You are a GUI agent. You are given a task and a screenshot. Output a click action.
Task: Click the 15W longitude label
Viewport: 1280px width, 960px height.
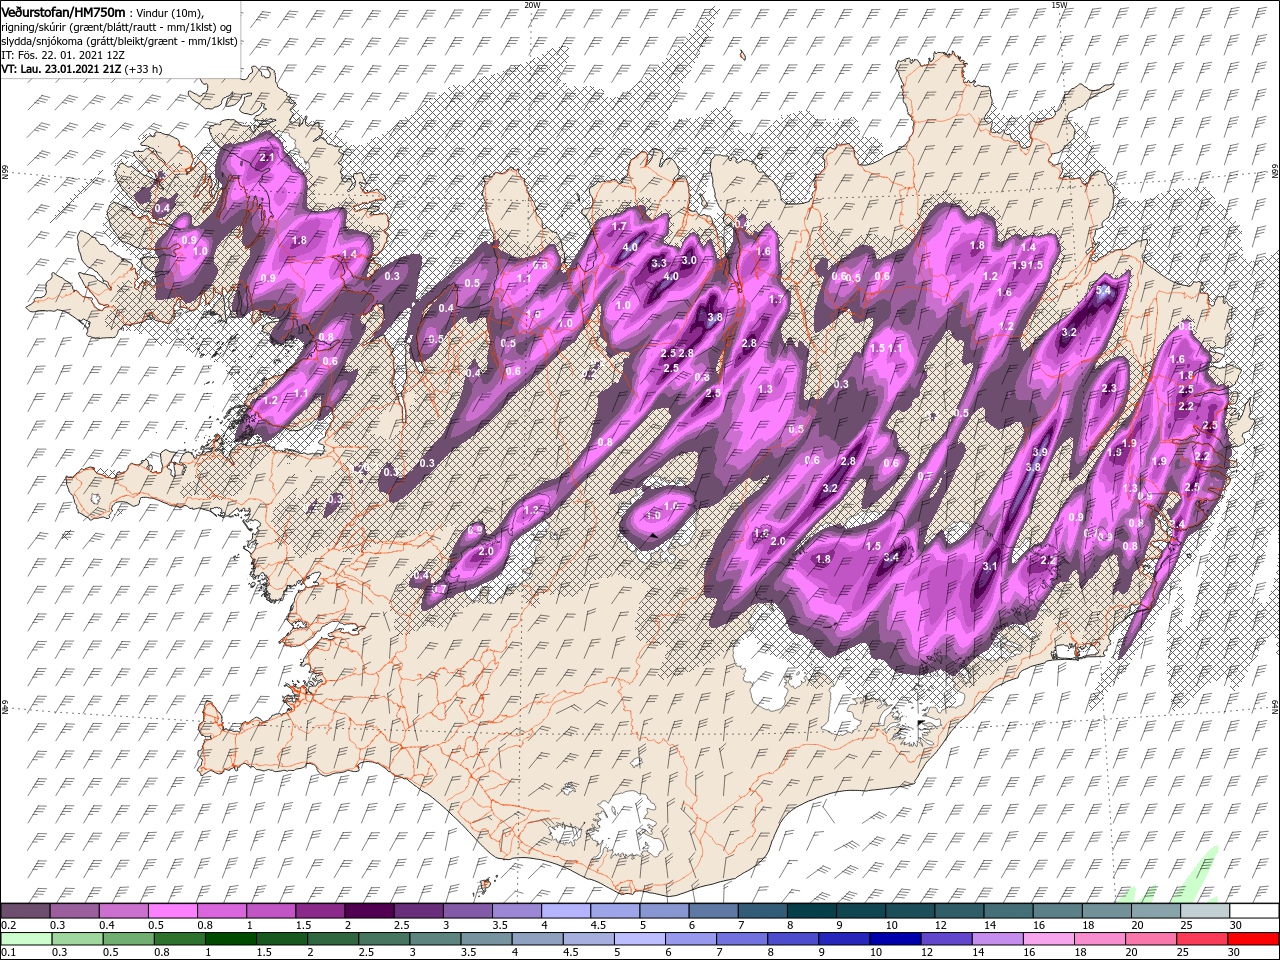(1059, 5)
